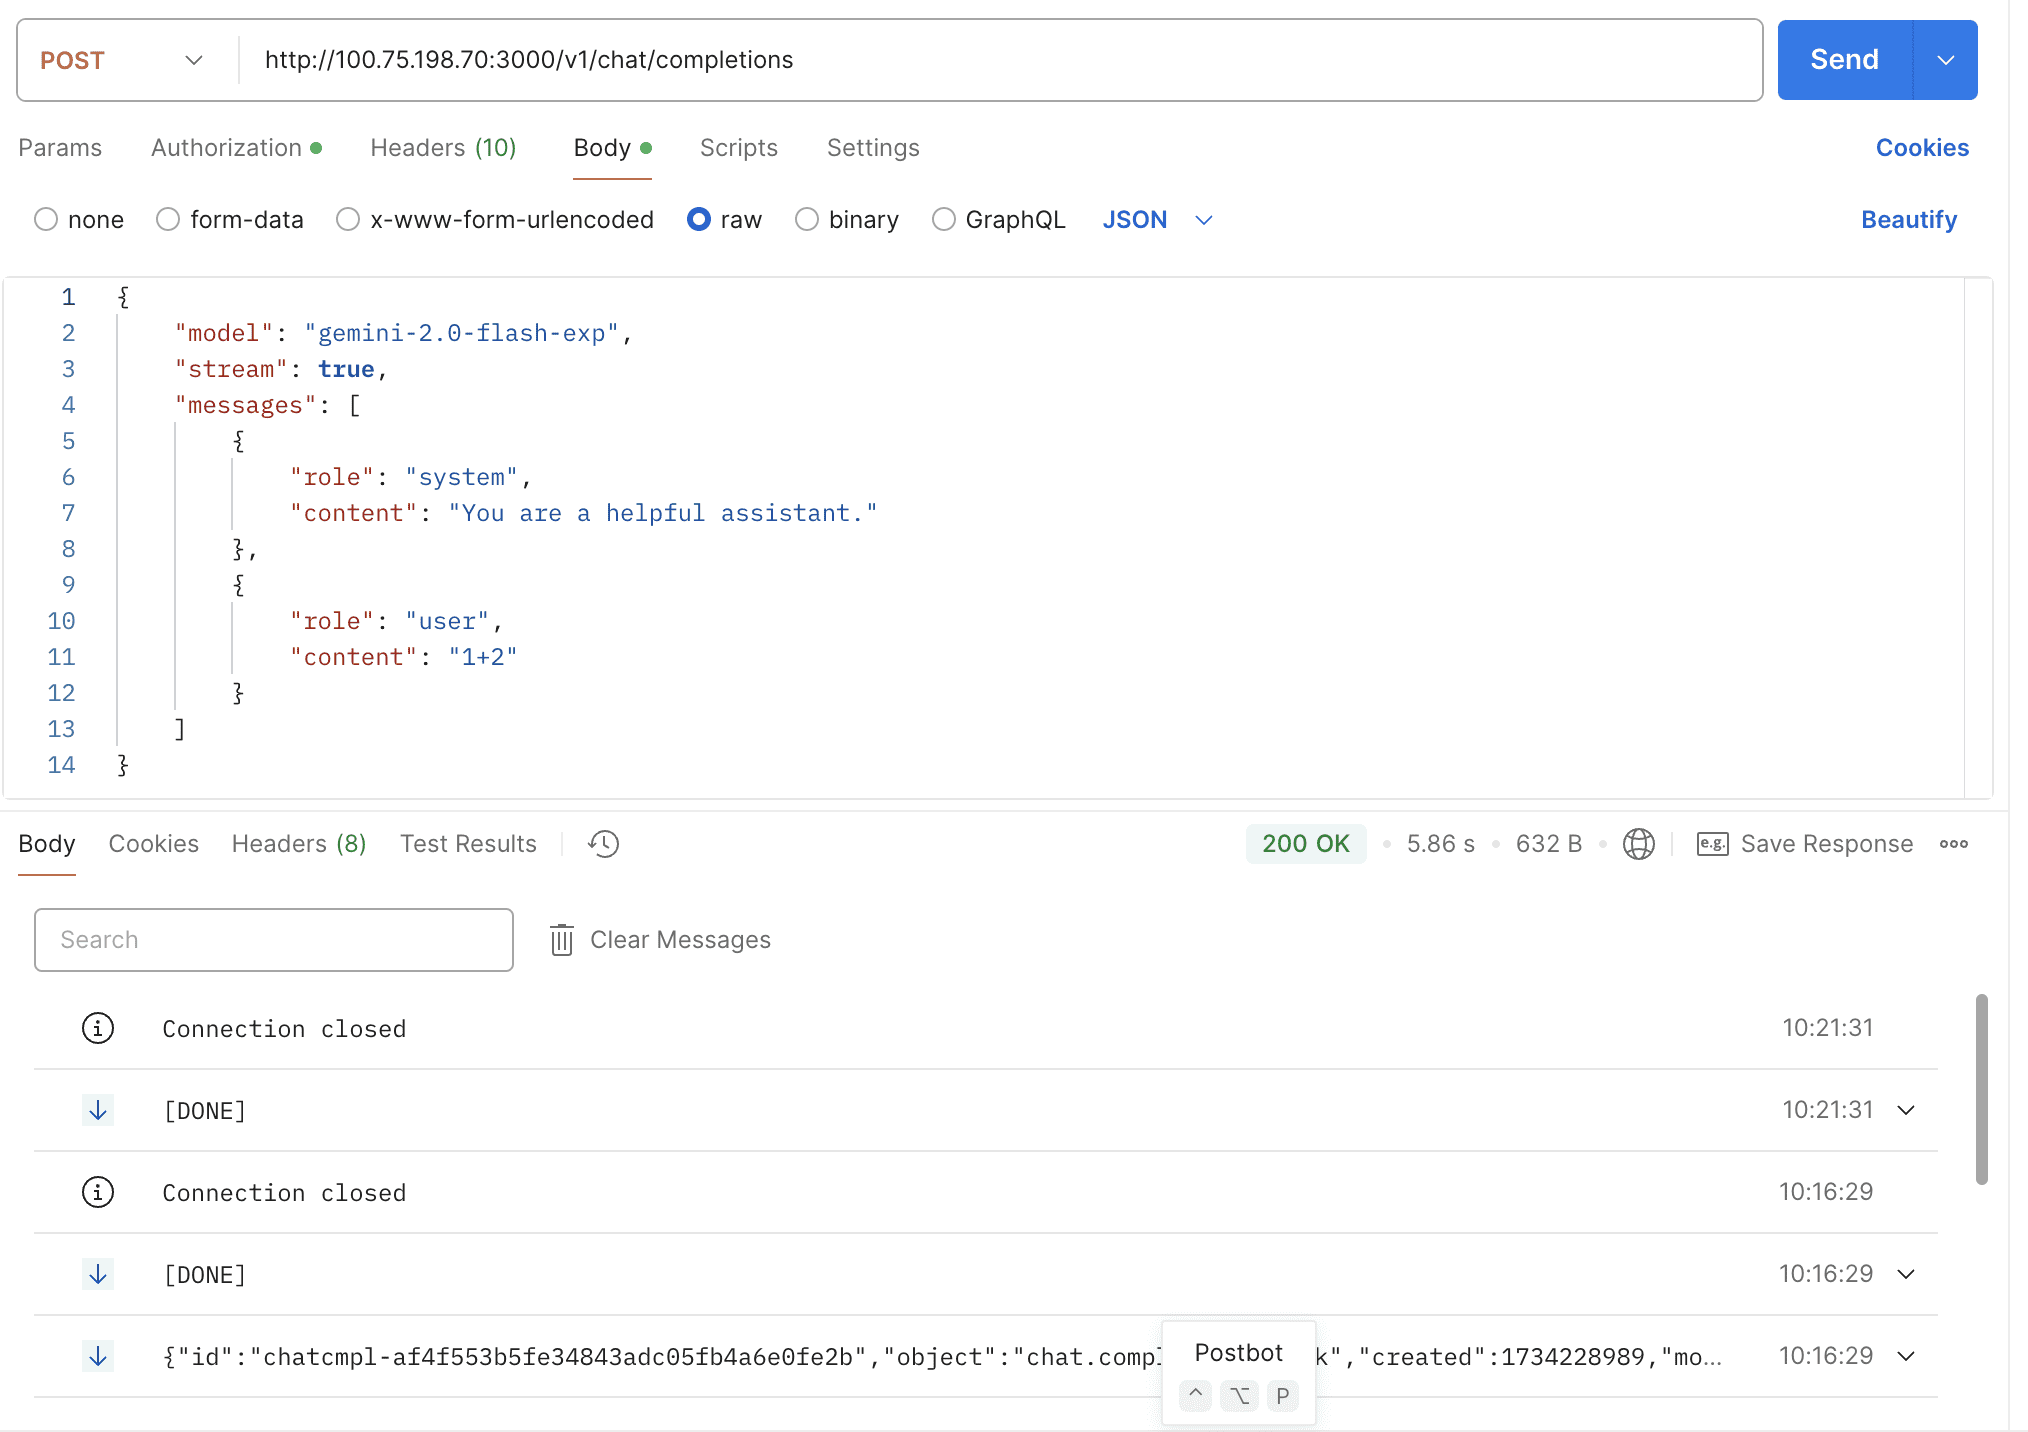Click down-arrow icon on first [DONE] message
The image size is (2028, 1432).
coord(98,1110)
